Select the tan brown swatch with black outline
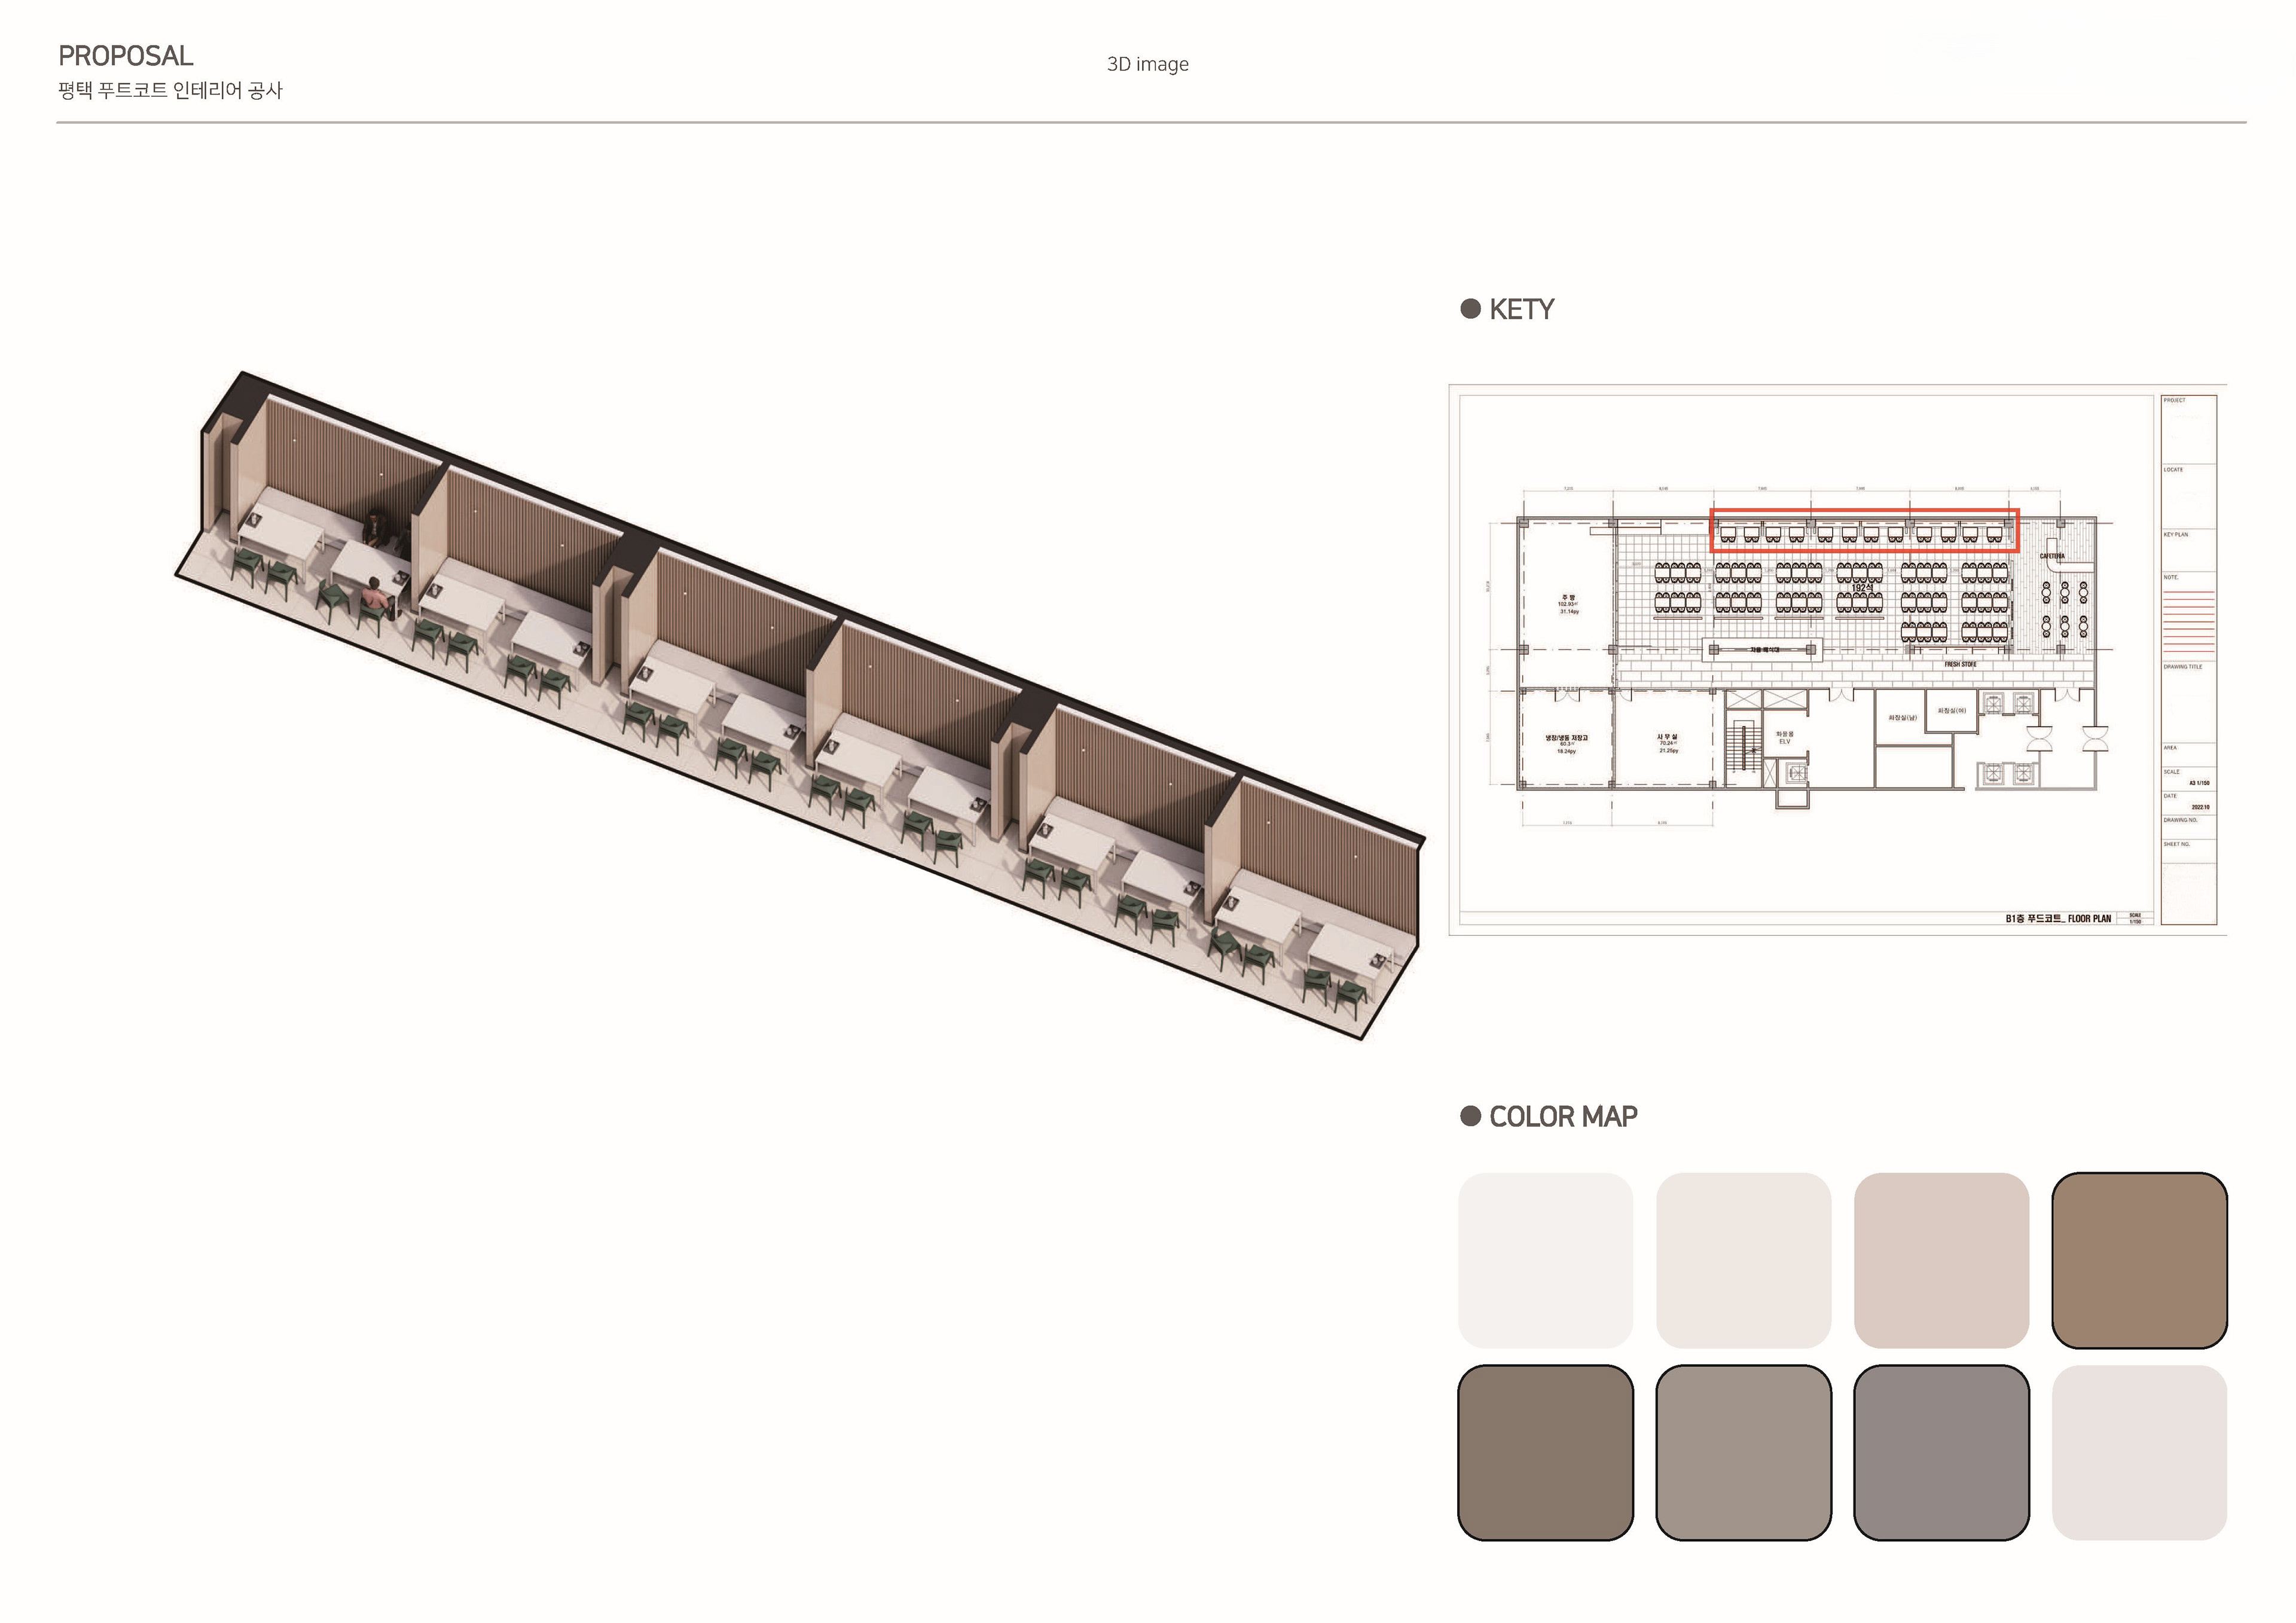The image size is (2296, 1623). pos(2139,1260)
